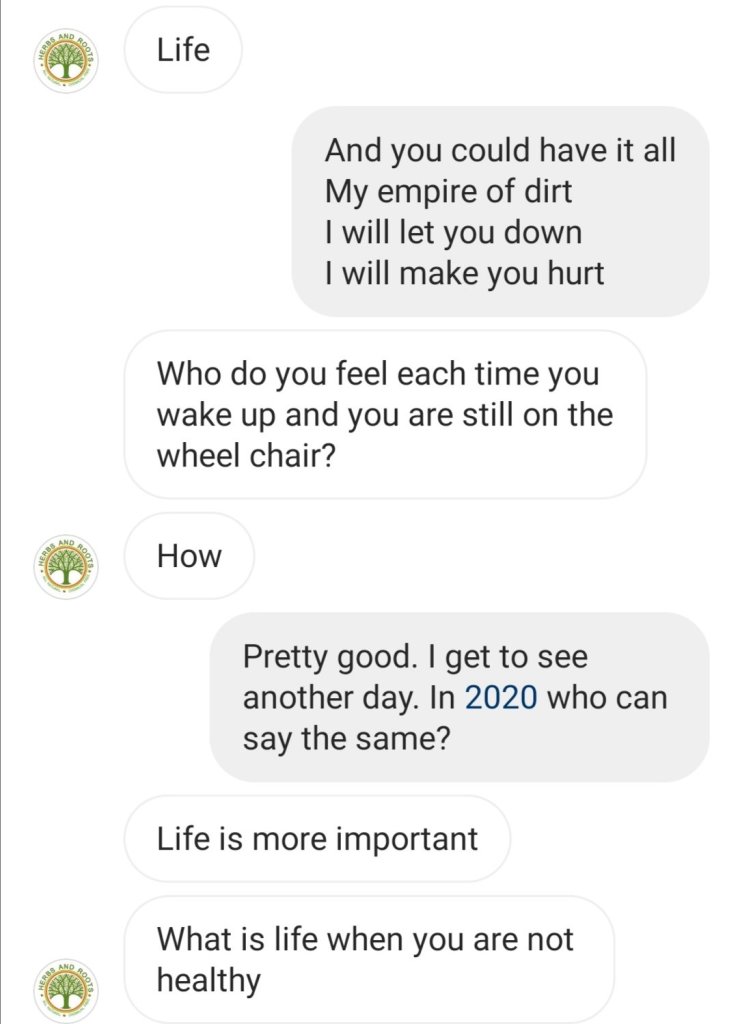Viewport: 738px width, 1024px height.
Task: Tap the "Who do you feel each time" text
Action: (377, 375)
